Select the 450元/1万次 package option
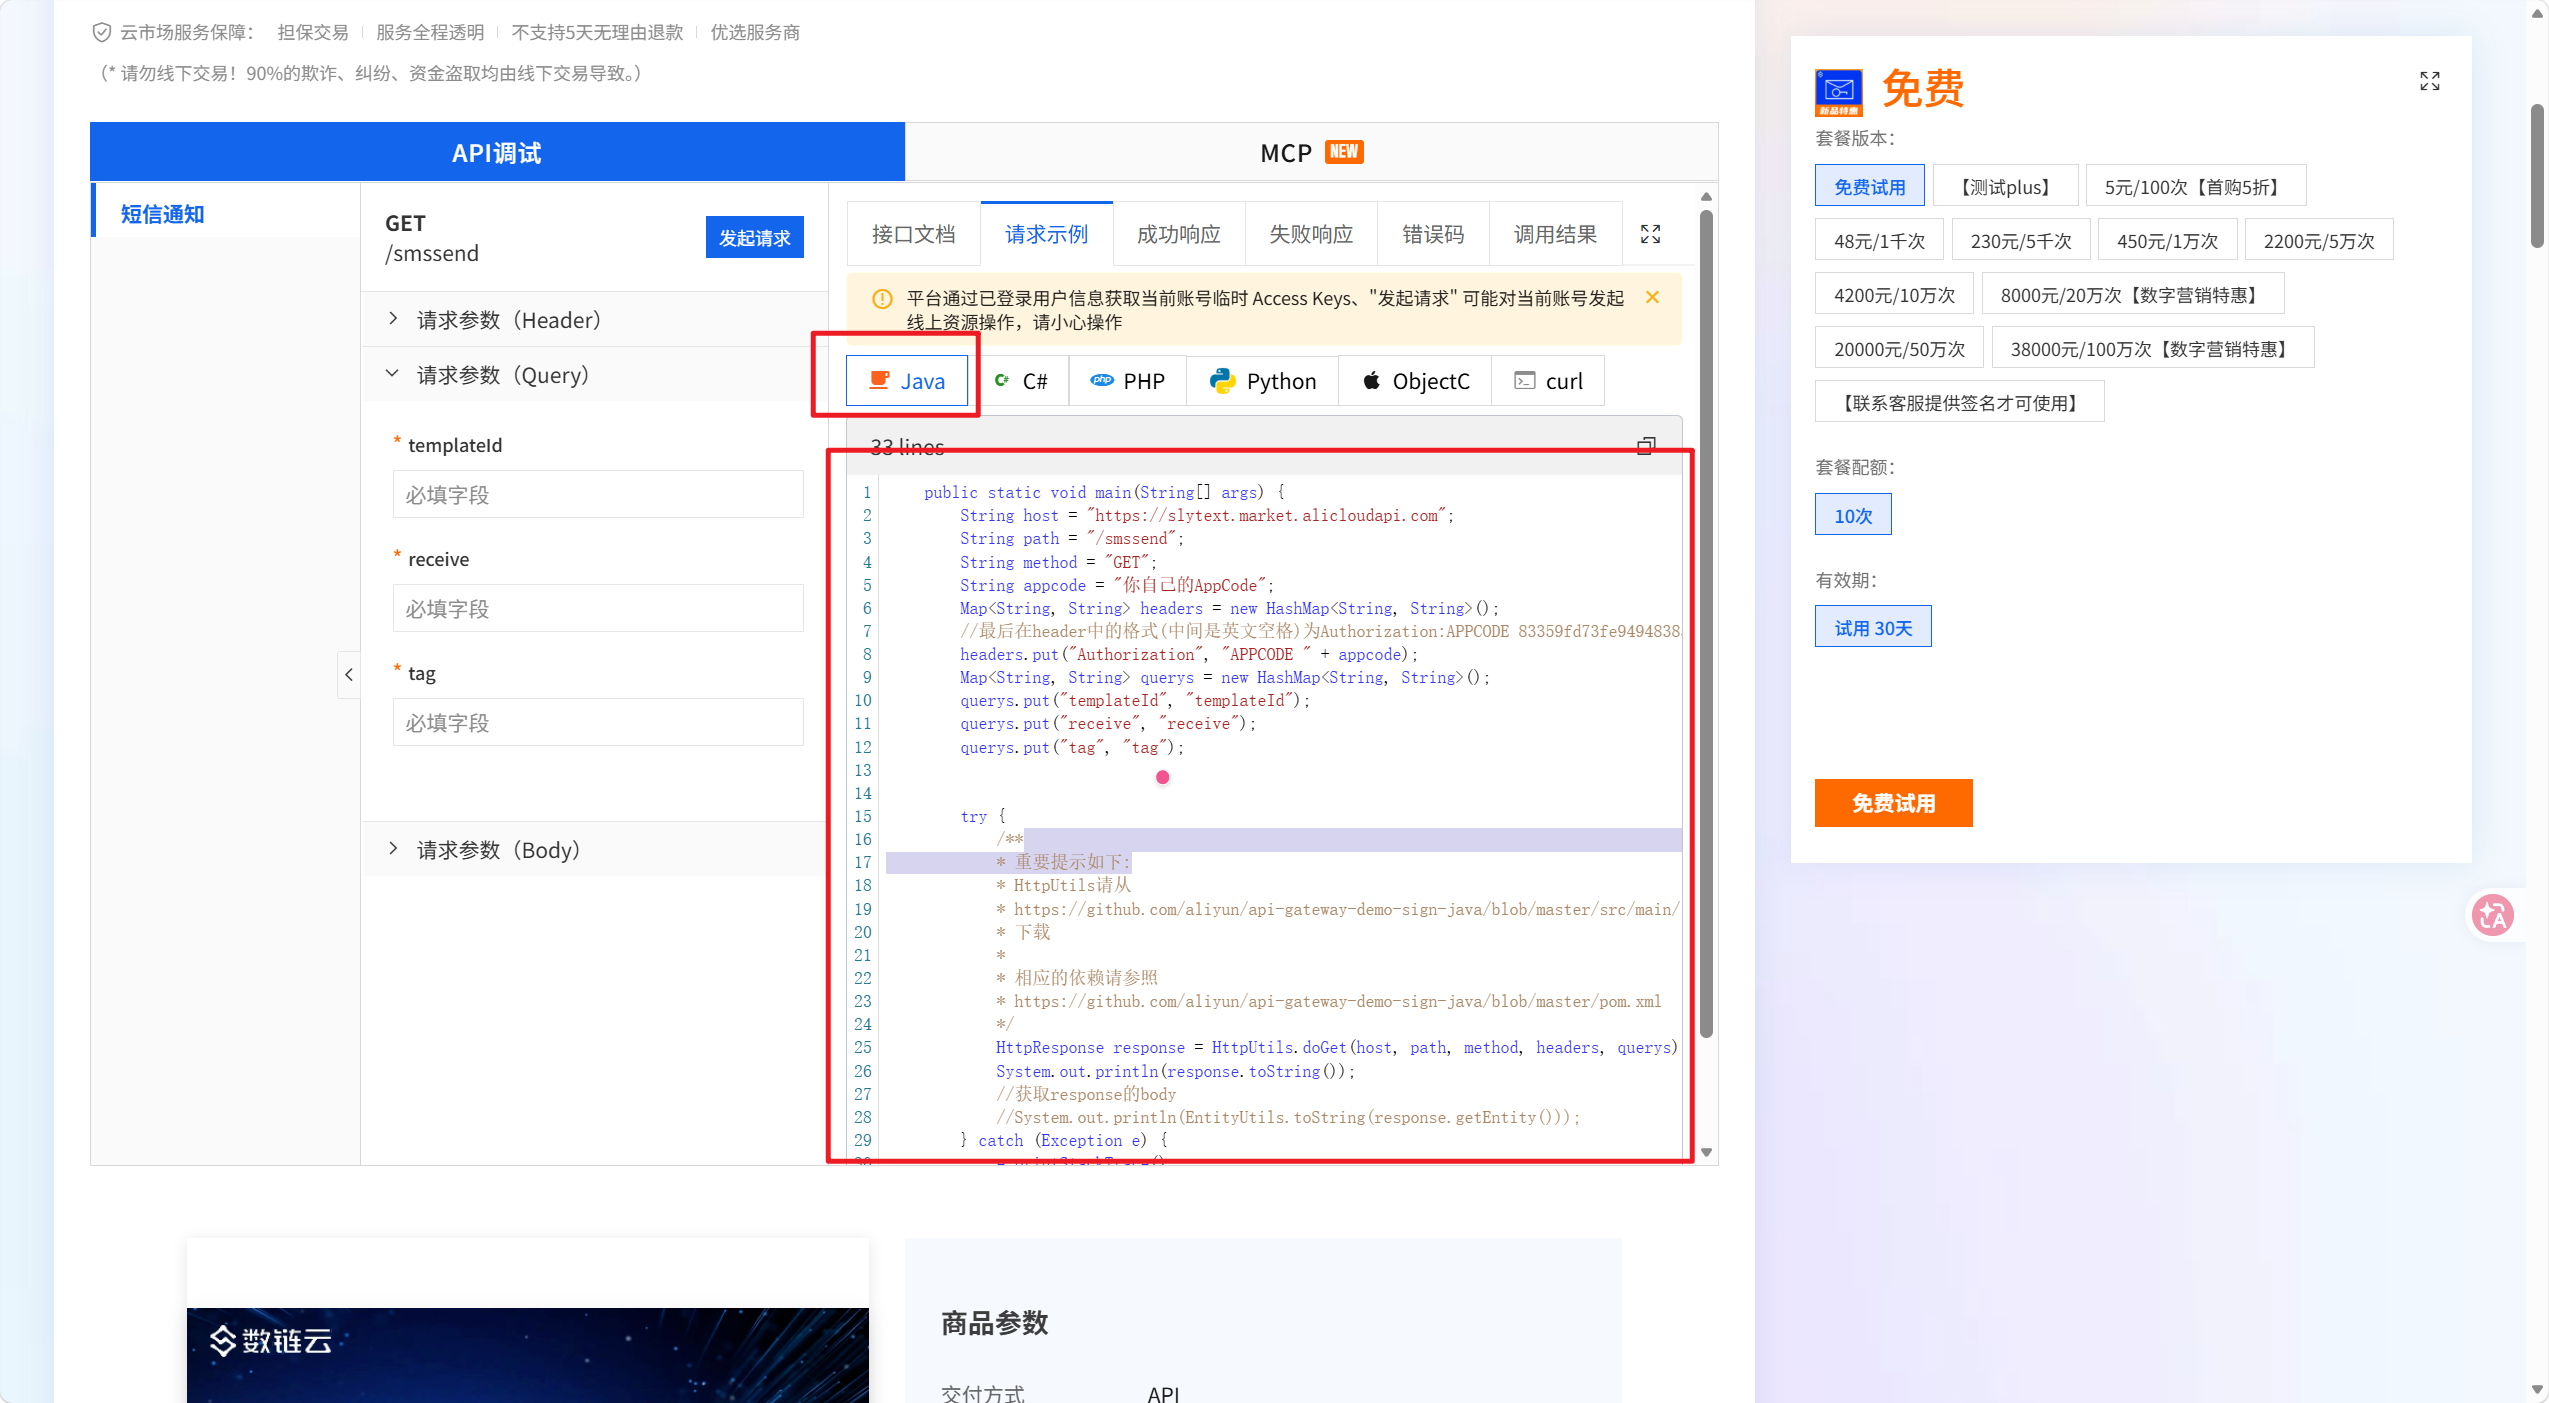Image resolution: width=2549 pixels, height=1403 pixels. click(x=2167, y=240)
